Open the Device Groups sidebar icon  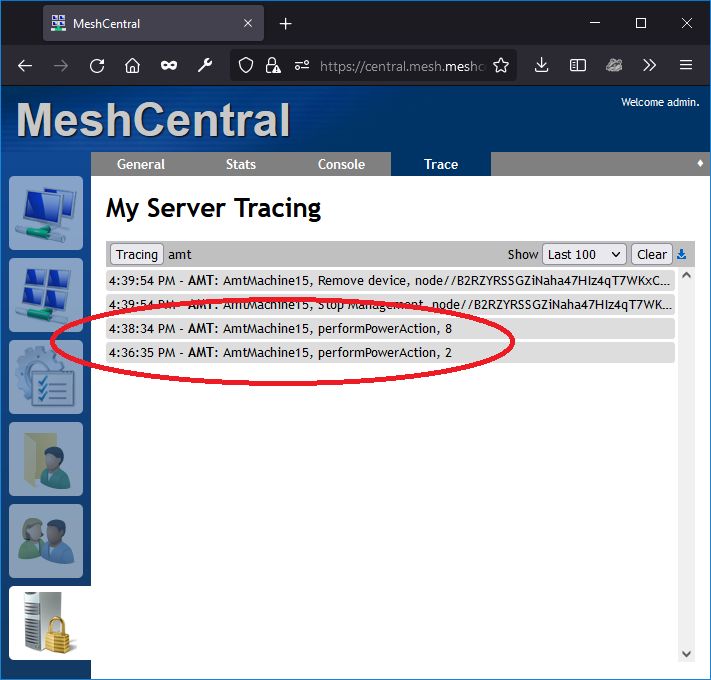click(x=46, y=295)
